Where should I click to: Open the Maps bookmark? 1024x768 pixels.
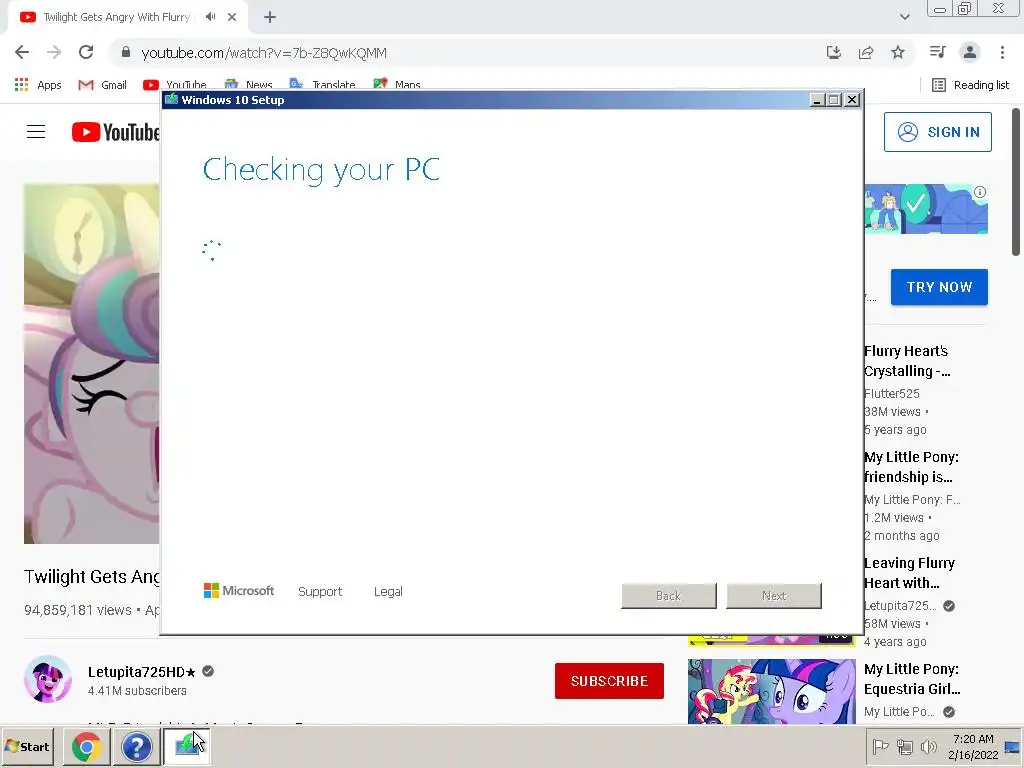tap(397, 85)
